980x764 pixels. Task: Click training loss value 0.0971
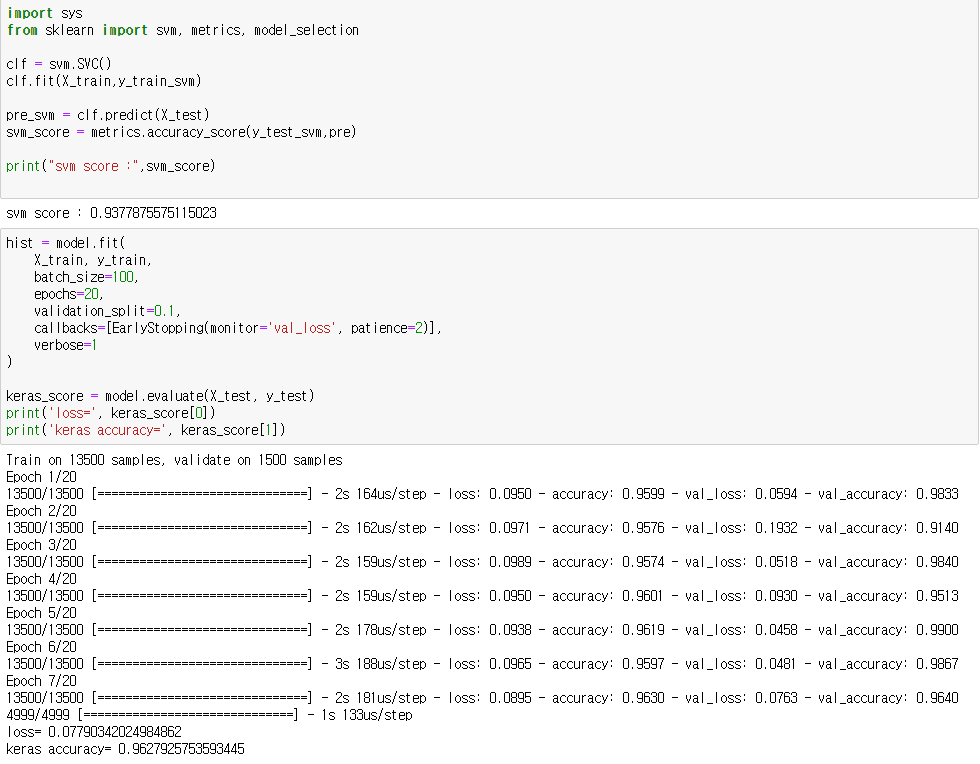tap(509, 528)
